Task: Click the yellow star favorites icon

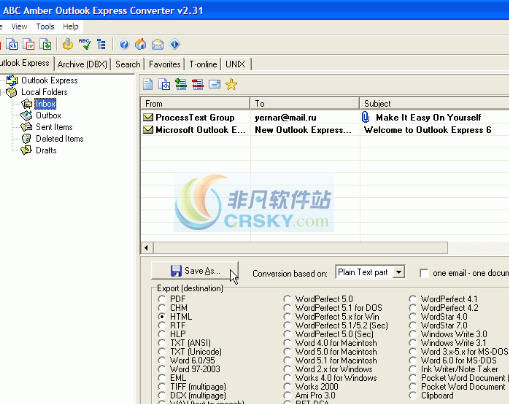Action: (x=231, y=84)
